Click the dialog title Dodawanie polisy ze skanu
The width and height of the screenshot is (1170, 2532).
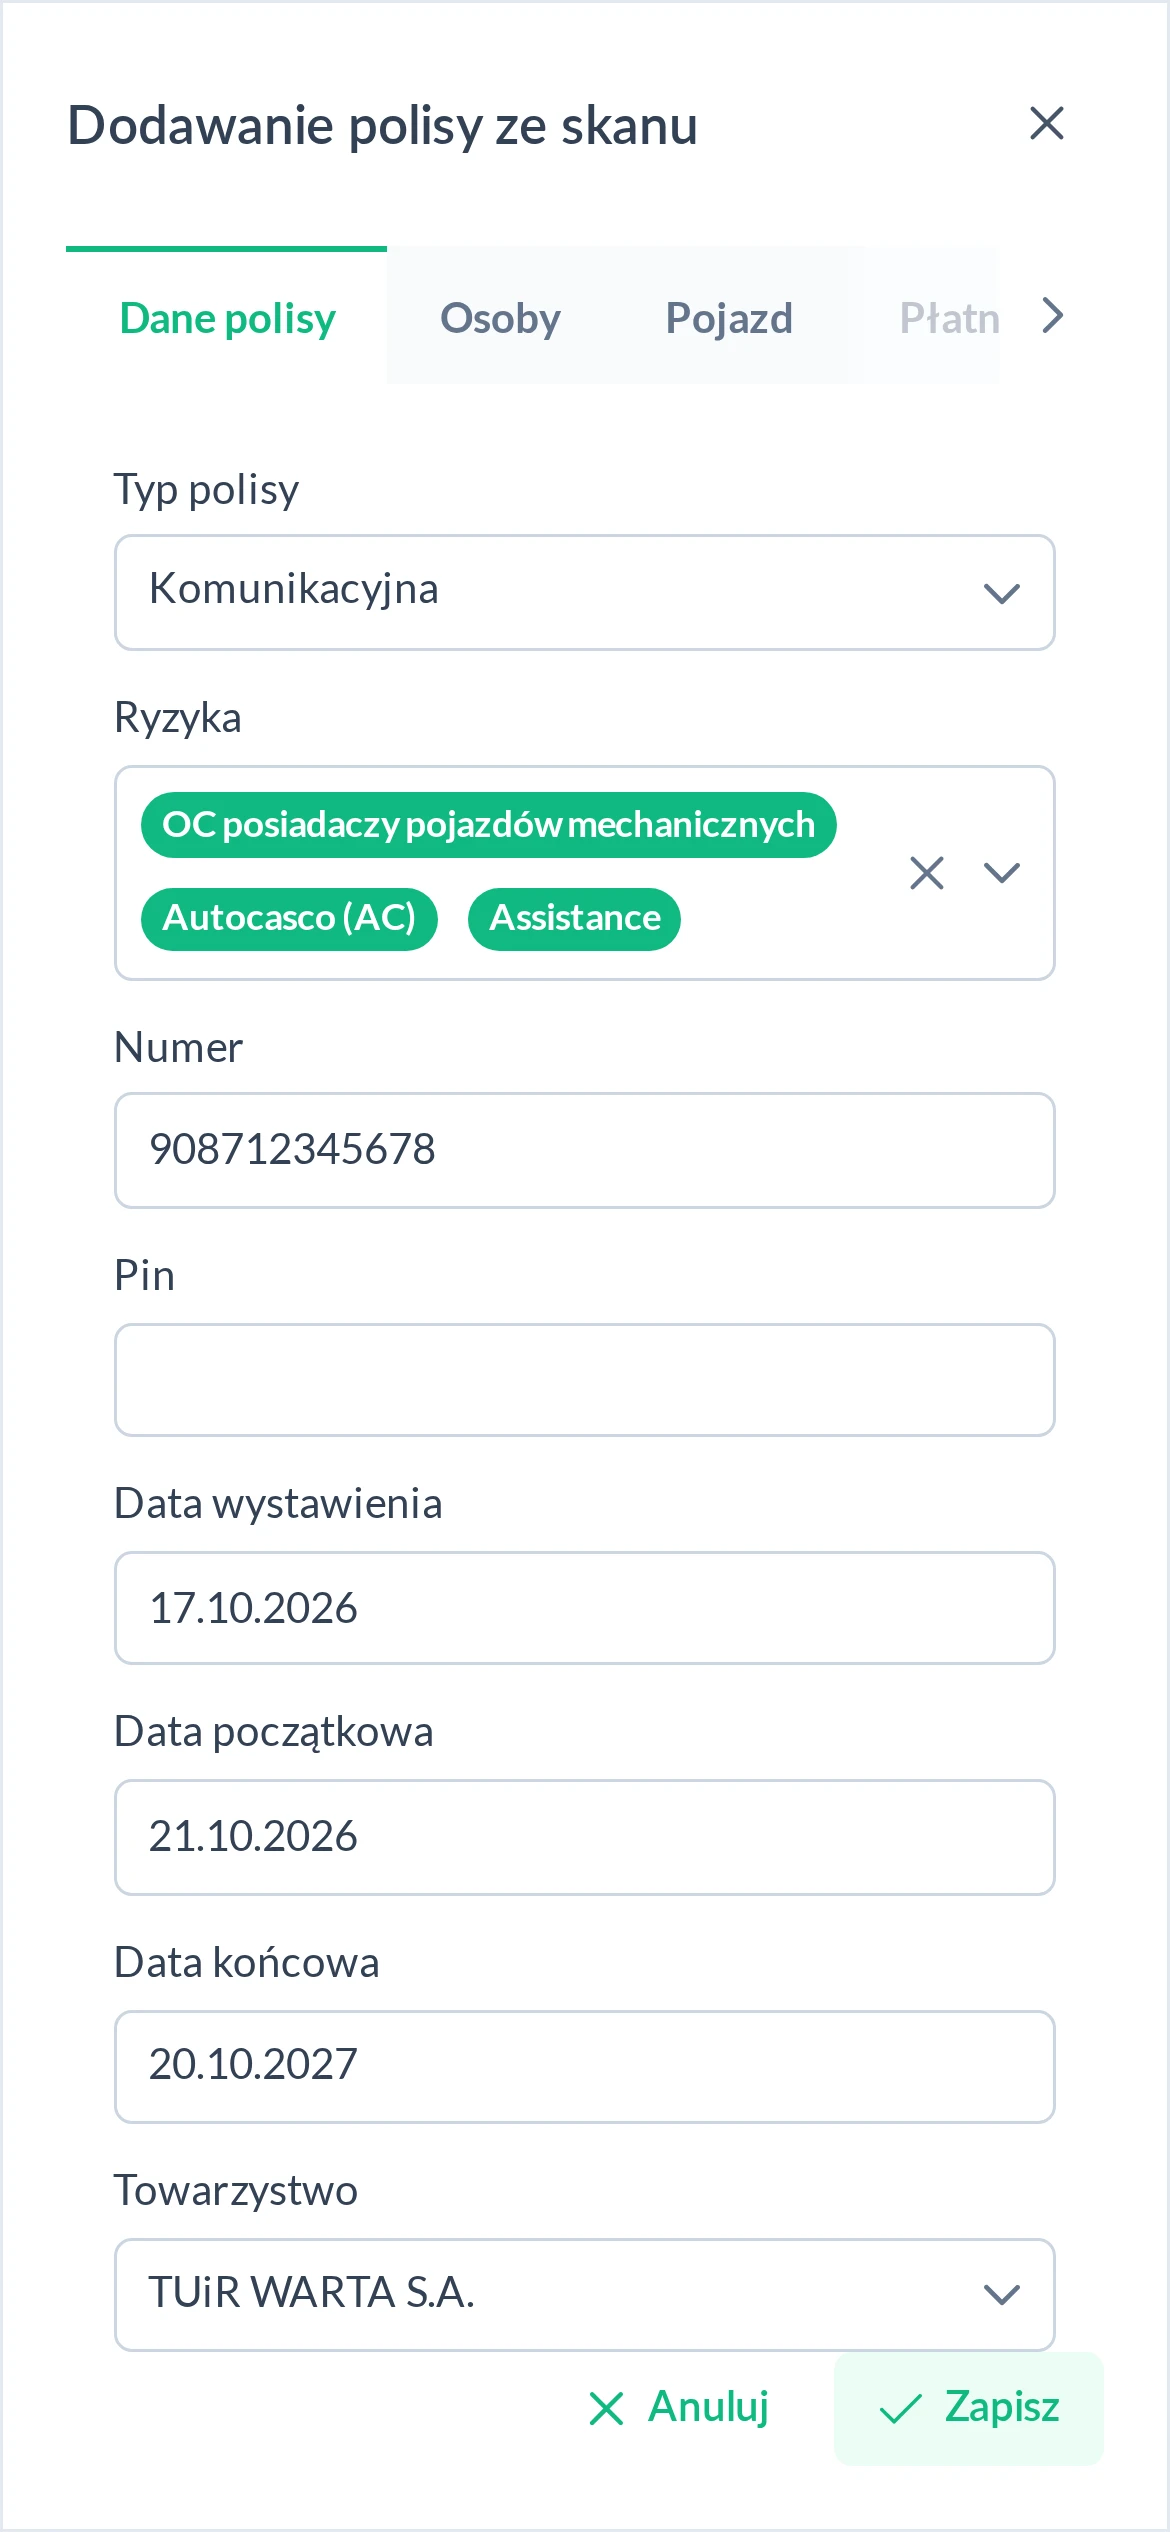click(x=382, y=126)
